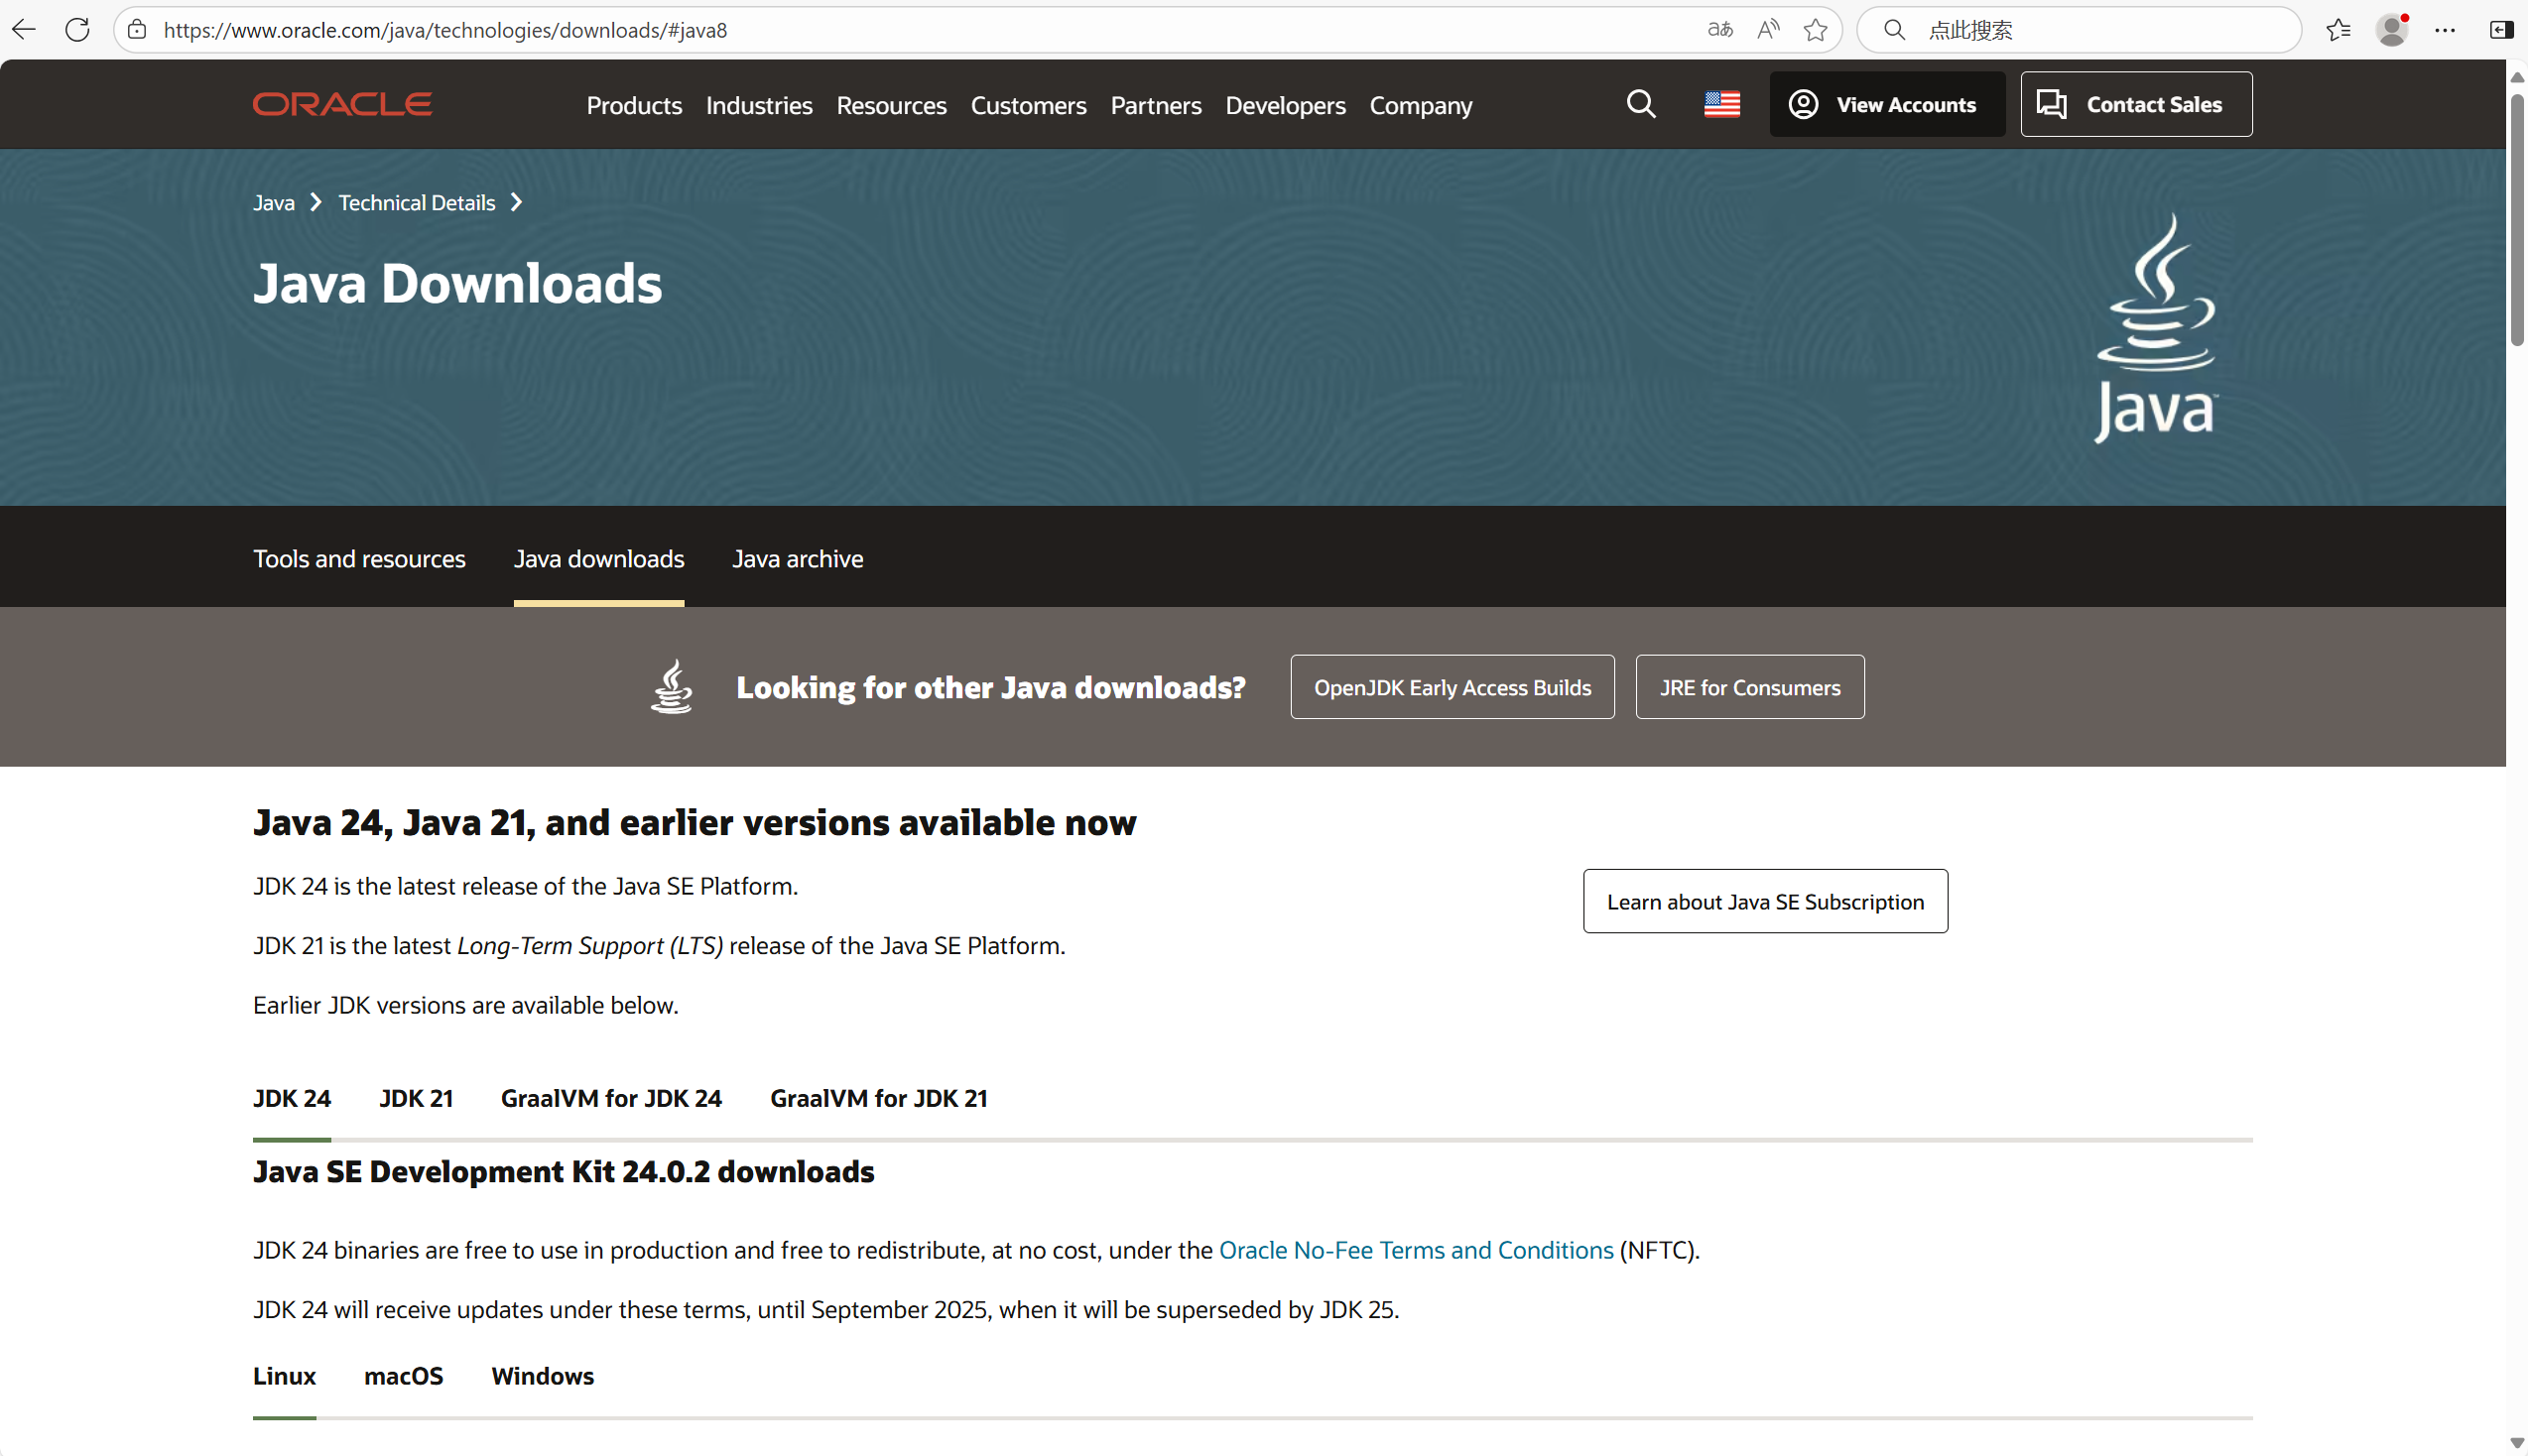Open the Products navigation menu
Viewport: 2528px width, 1456px height.
[x=634, y=105]
